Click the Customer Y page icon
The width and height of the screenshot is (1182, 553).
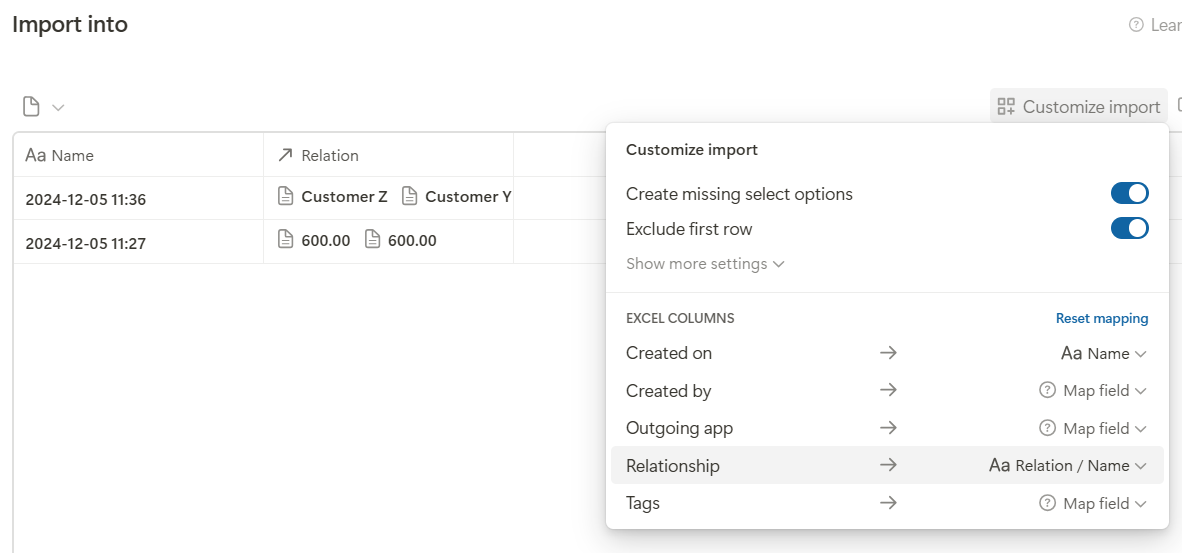[409, 197]
